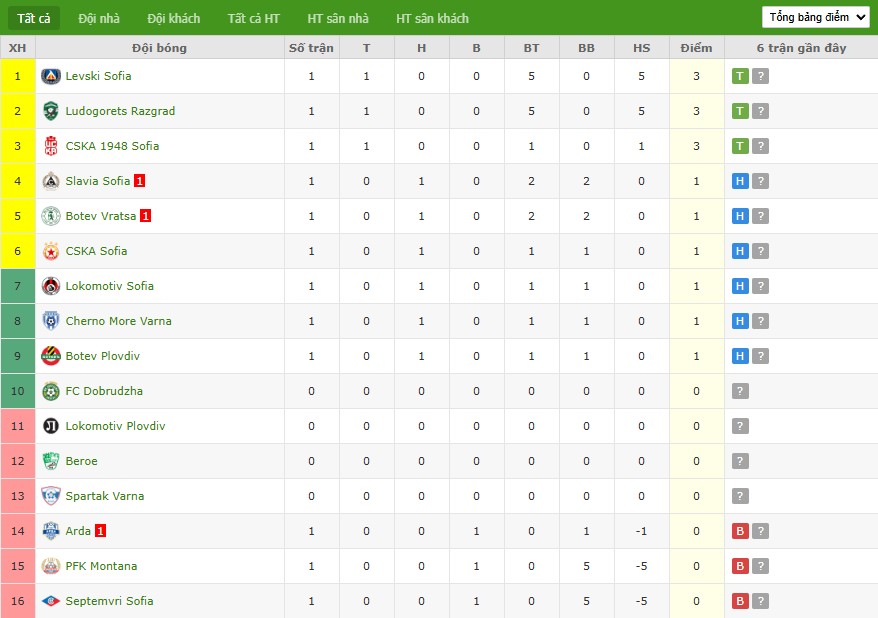Open the Tổng bảng điểm dropdown
The image size is (878, 618).
point(816,17)
